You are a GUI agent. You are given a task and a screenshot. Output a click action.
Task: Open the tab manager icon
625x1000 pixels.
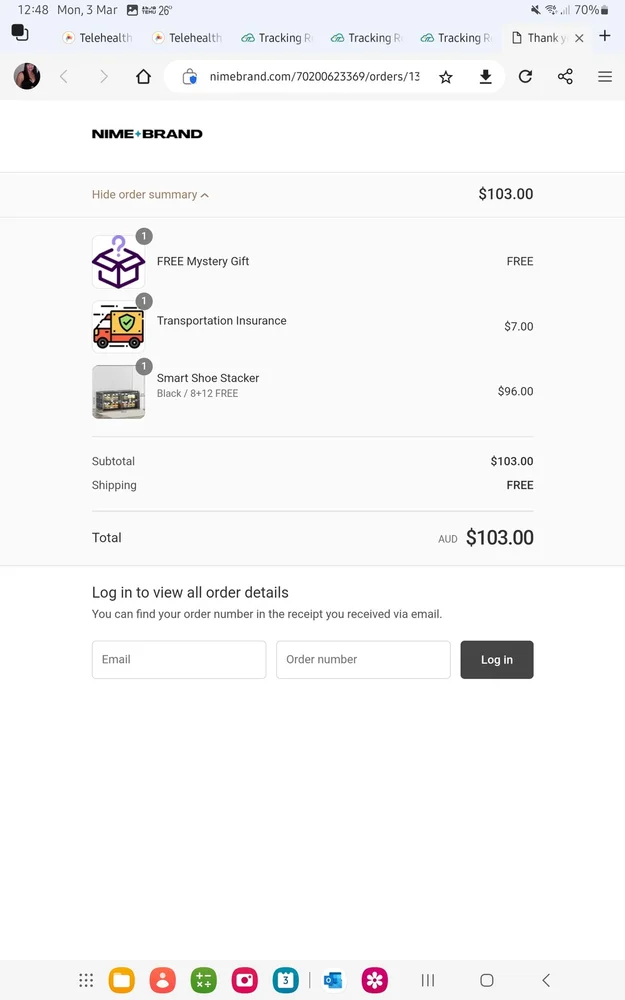coord(20,33)
